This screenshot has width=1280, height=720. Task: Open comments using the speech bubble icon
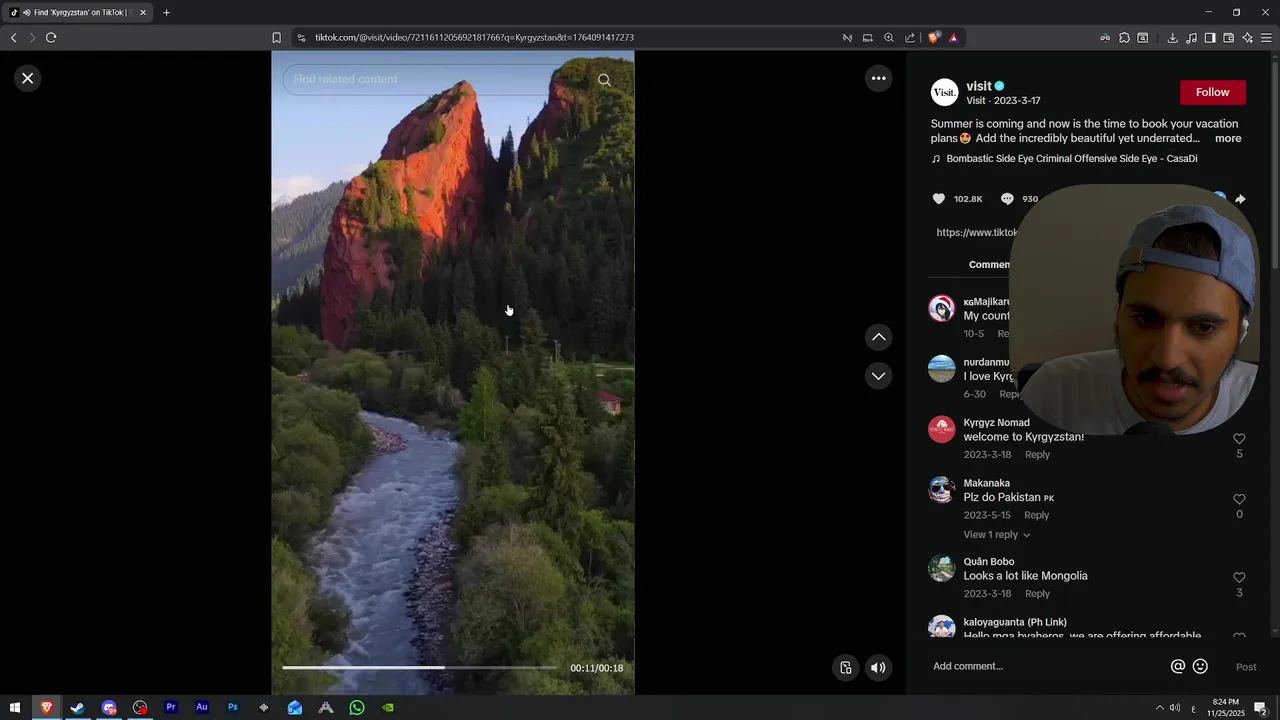tap(1007, 199)
